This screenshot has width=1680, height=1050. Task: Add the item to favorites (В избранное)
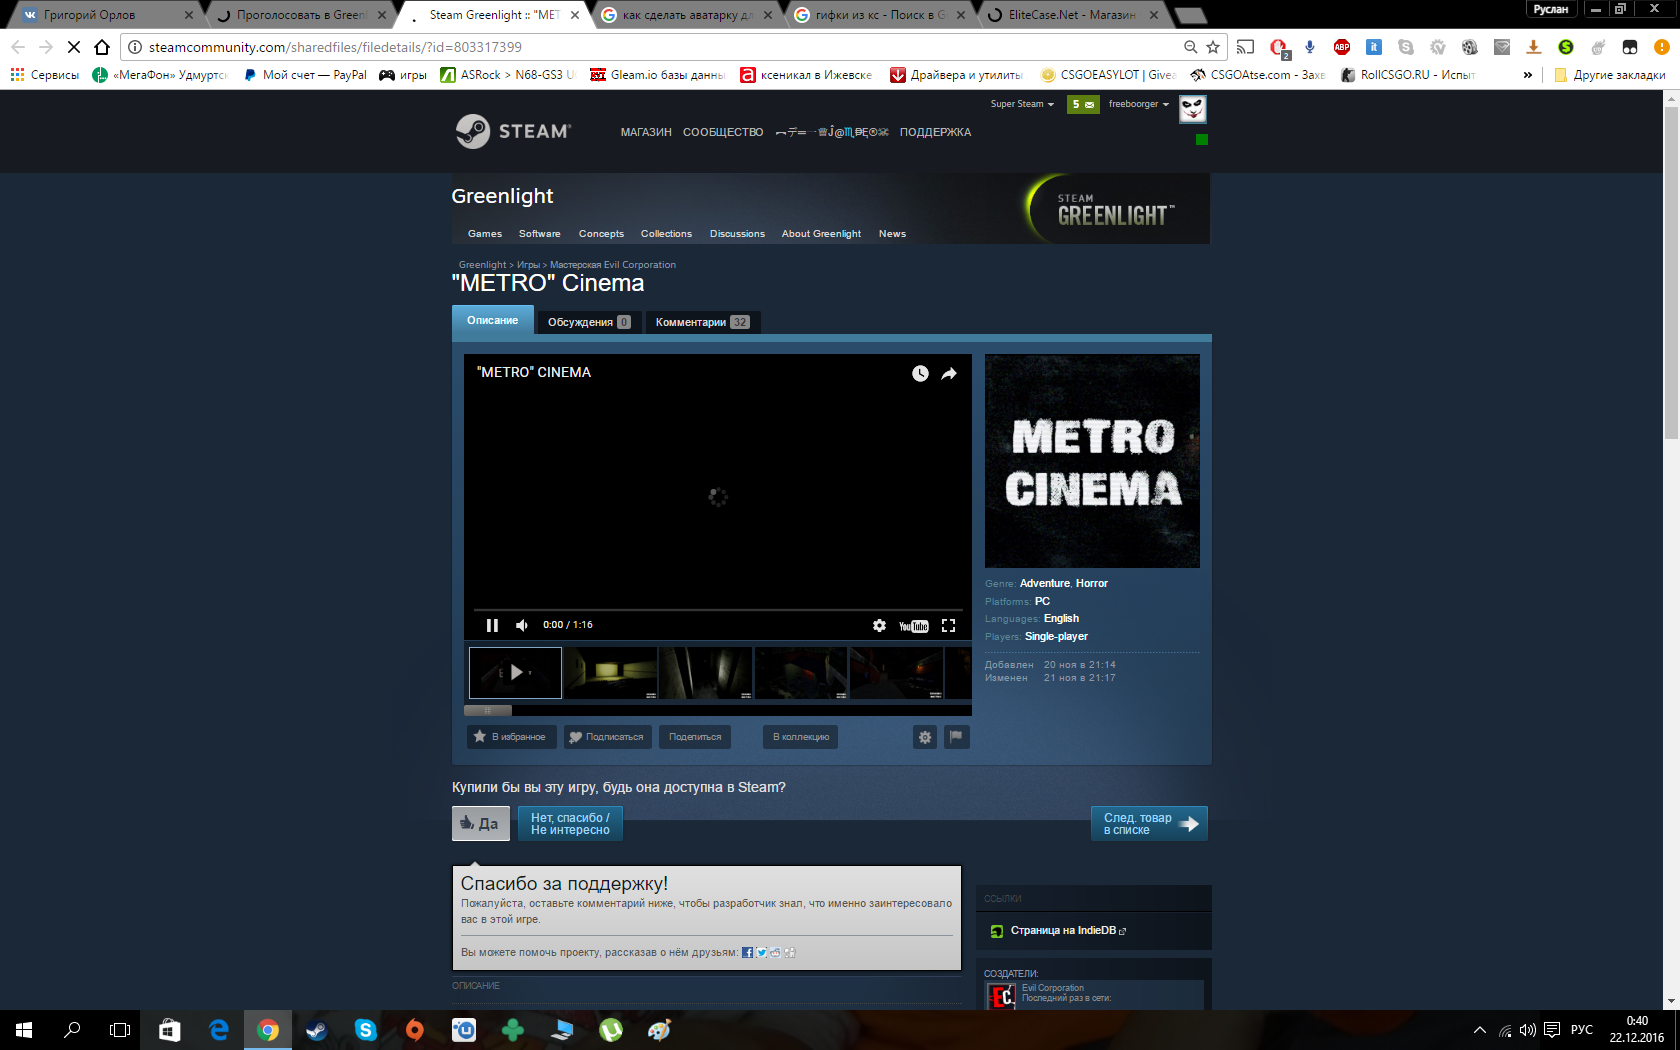[511, 737]
